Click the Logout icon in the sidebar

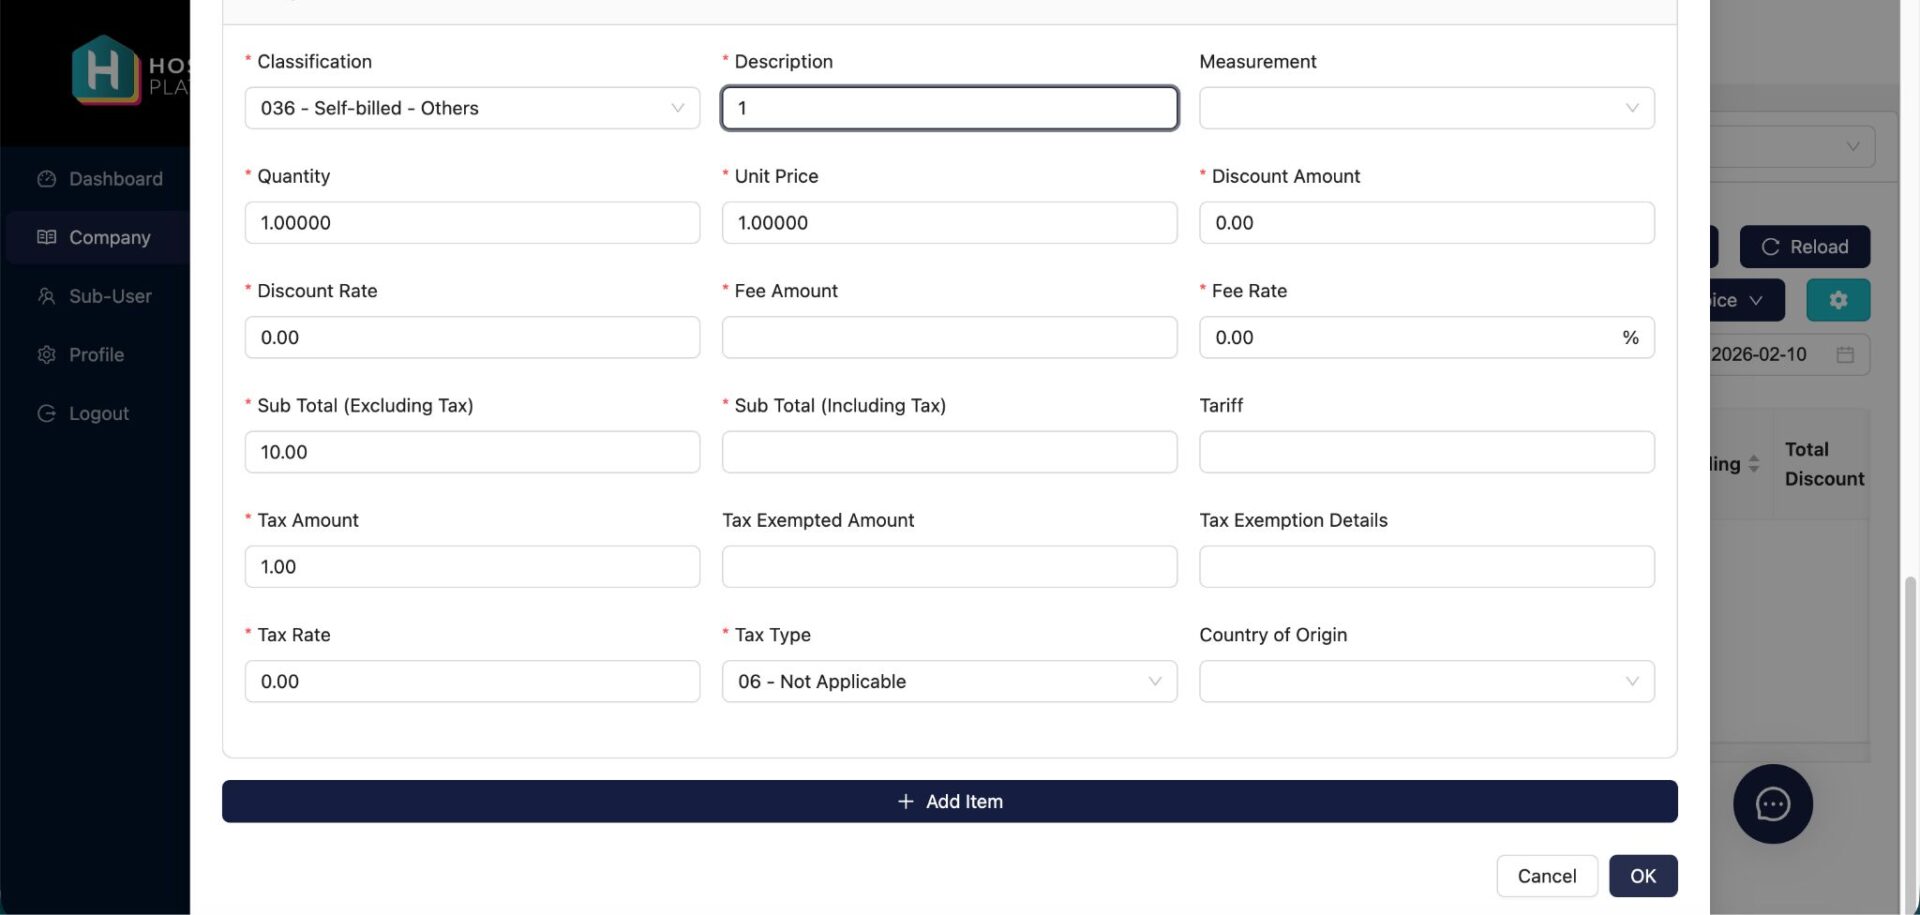pyautogui.click(x=46, y=413)
